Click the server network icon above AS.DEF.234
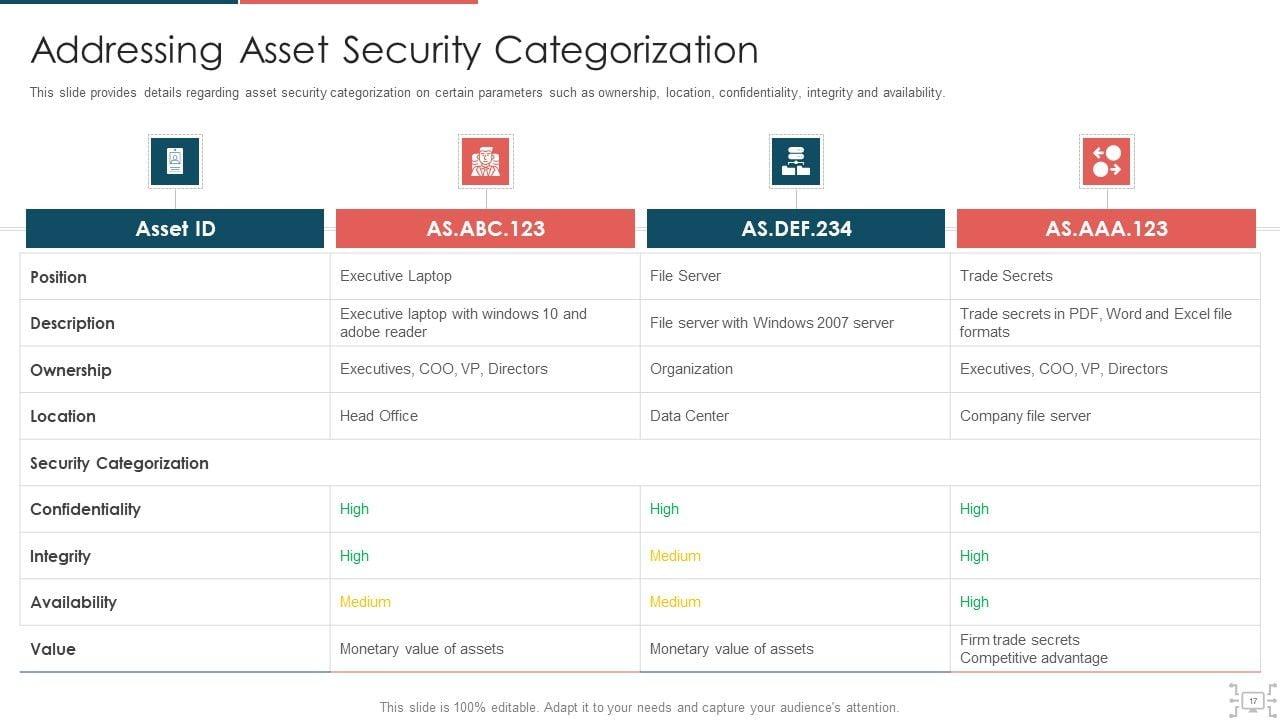The width and height of the screenshot is (1280, 720). 796,161
